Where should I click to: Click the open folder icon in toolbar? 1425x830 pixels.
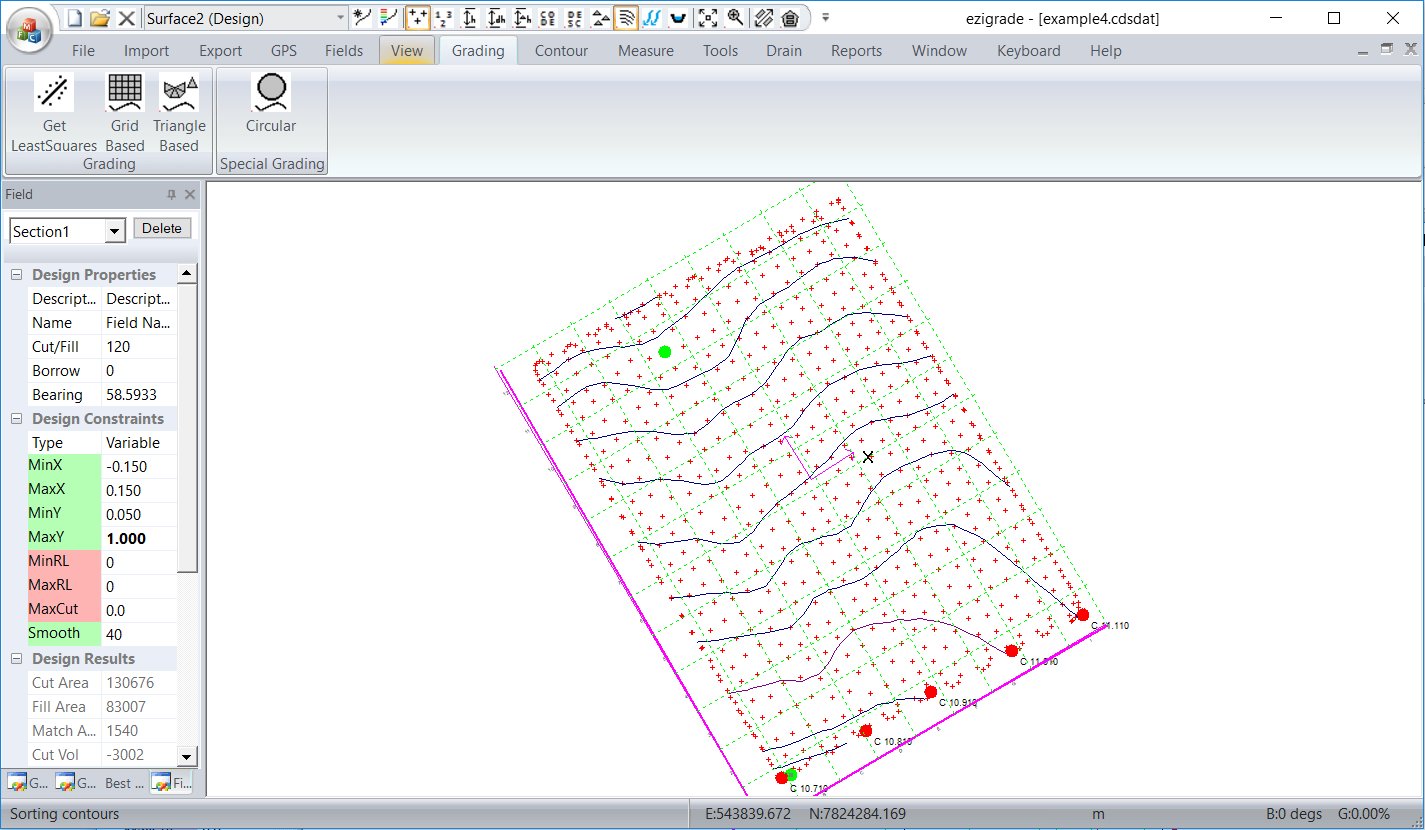tap(99, 18)
